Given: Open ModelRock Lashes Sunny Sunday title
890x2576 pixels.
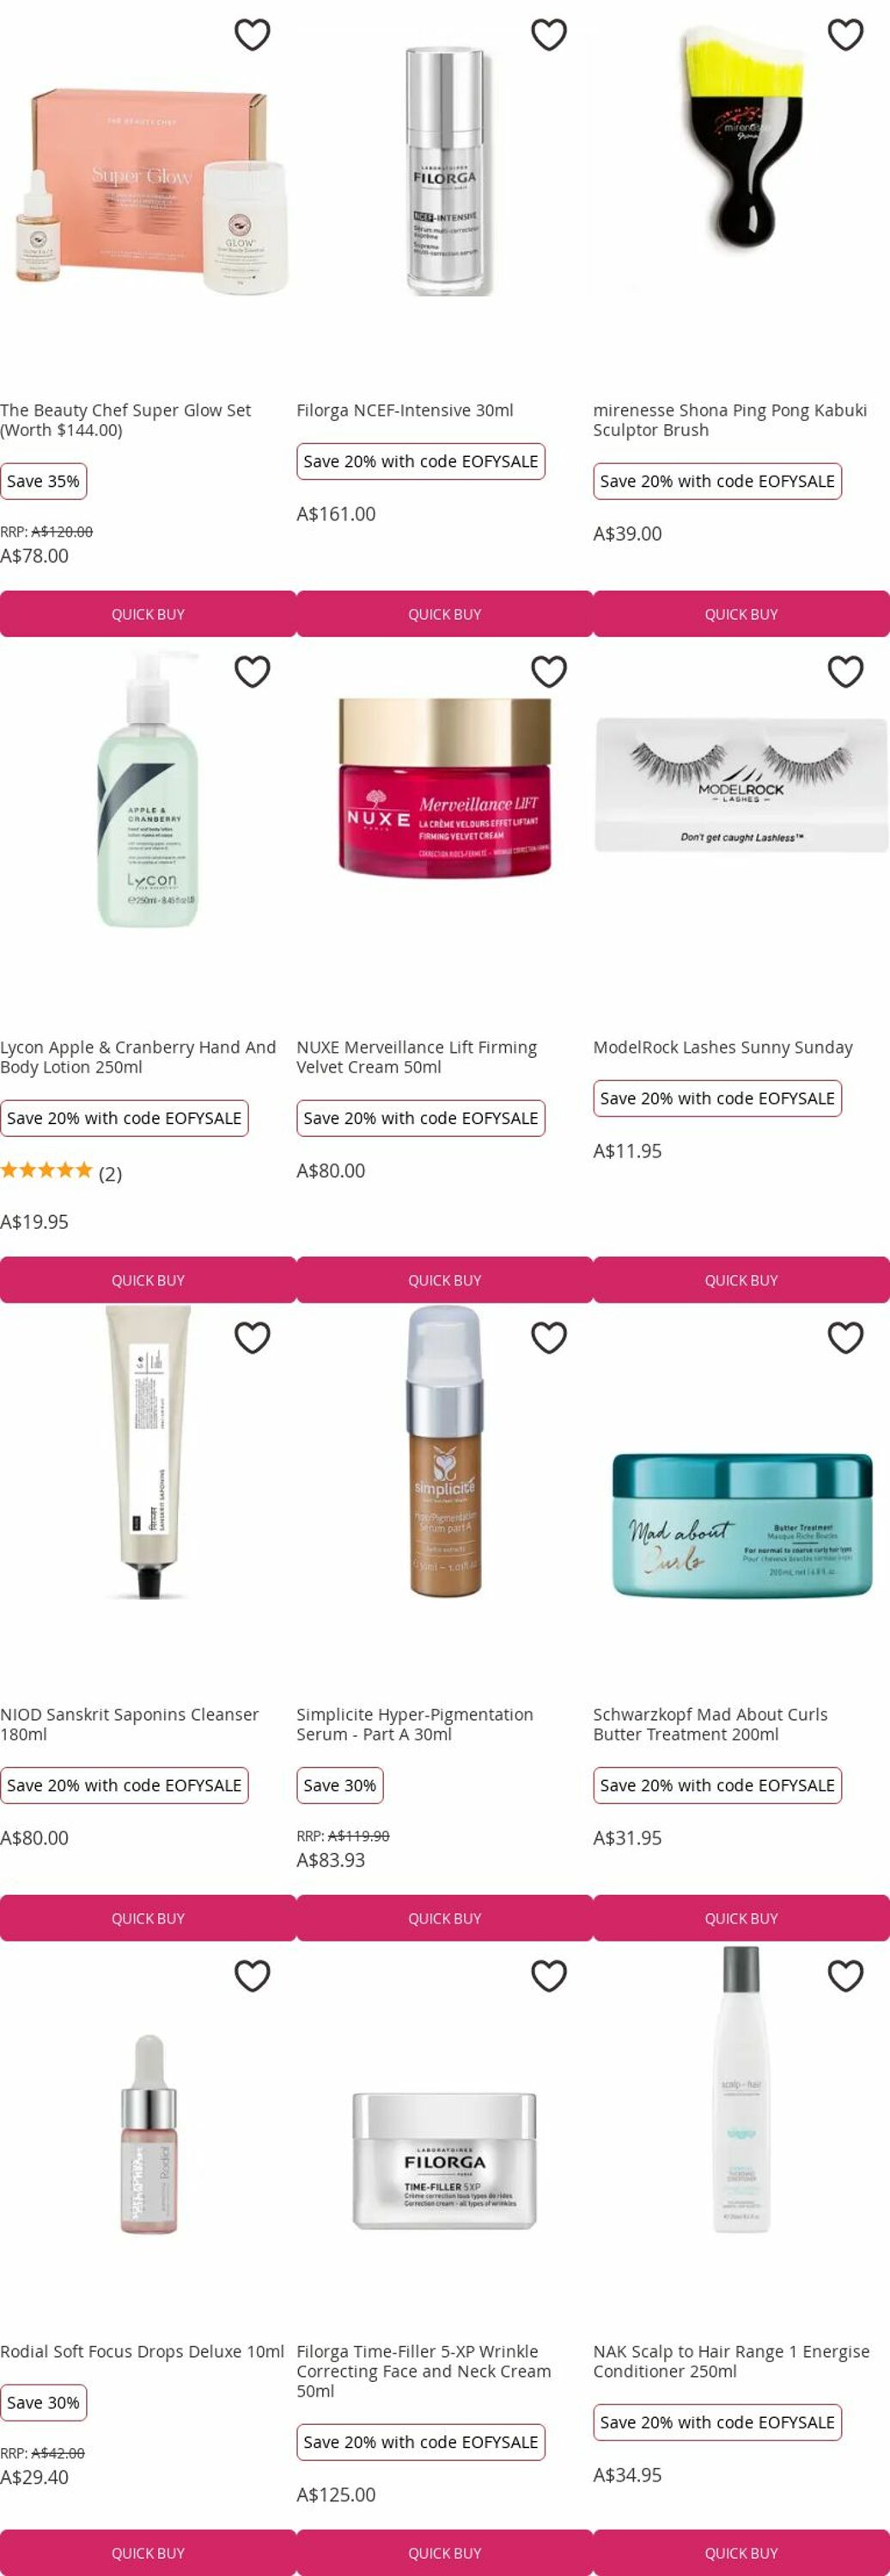Looking at the screenshot, I should tap(723, 1047).
